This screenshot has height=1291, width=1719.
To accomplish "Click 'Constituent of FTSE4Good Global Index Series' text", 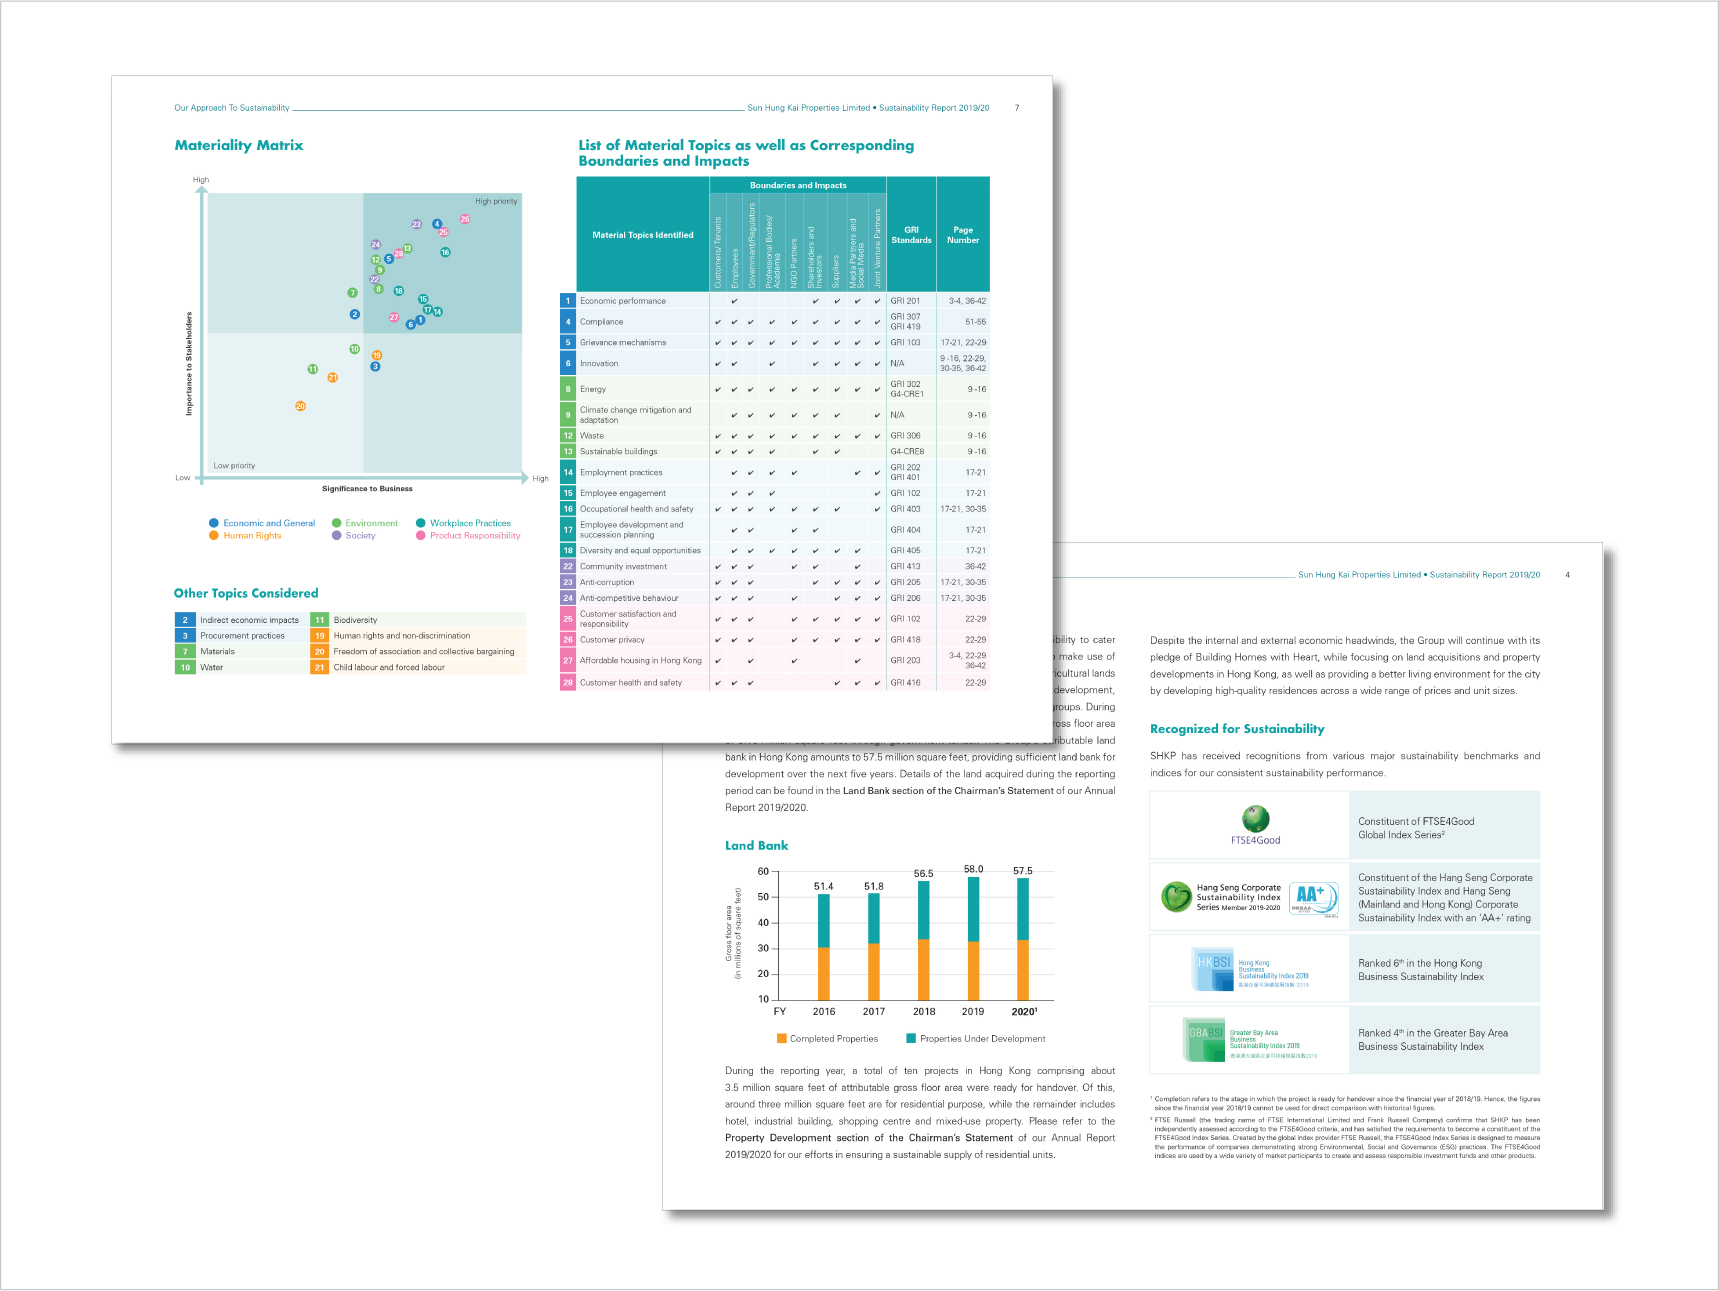I will click(1416, 828).
